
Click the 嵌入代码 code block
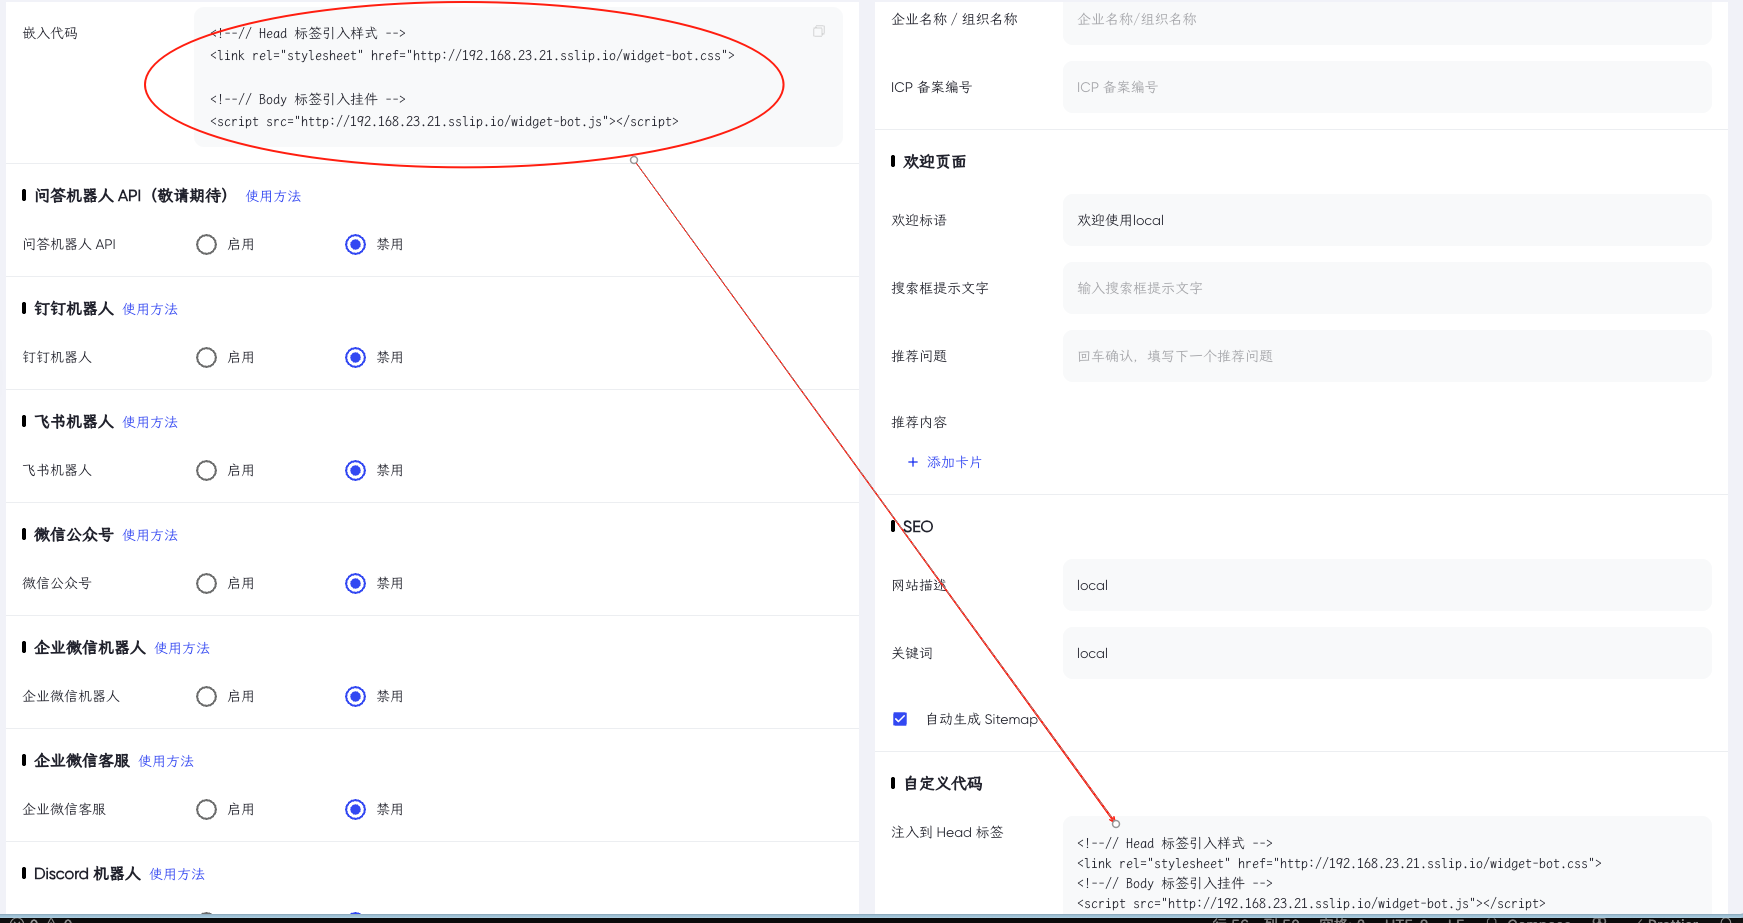pyautogui.click(x=518, y=77)
